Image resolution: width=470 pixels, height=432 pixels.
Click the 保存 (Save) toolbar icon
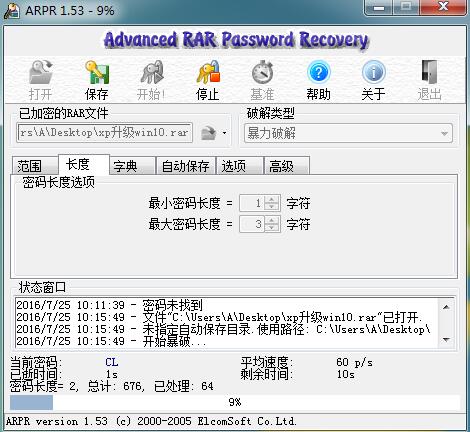(97, 72)
